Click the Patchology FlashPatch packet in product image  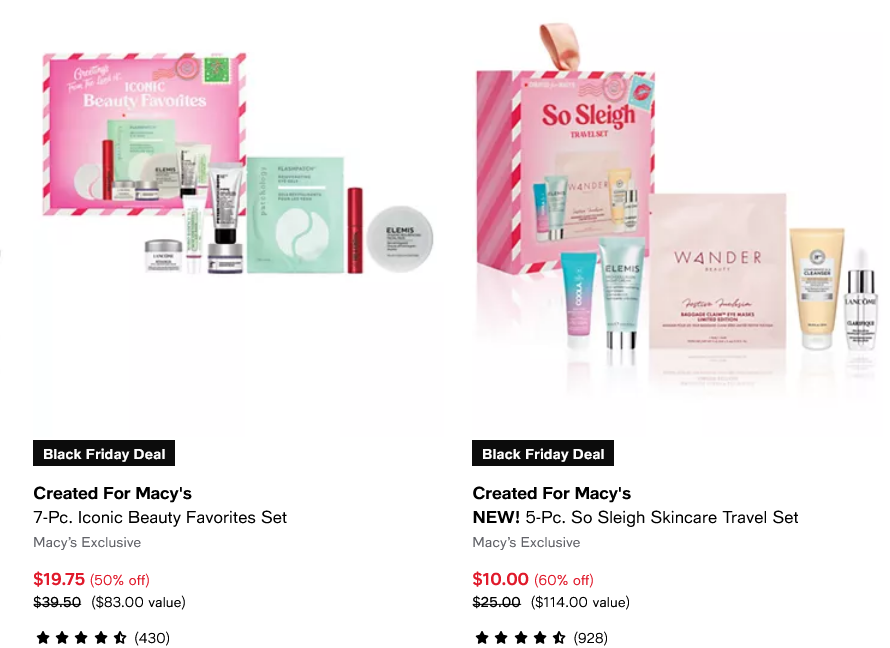pos(295,215)
